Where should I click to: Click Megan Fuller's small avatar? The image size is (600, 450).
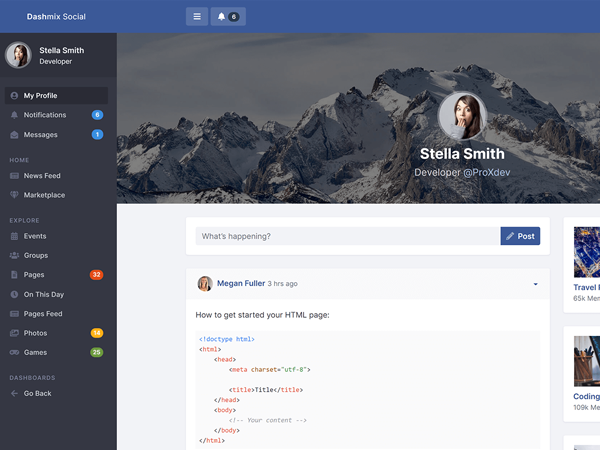point(205,284)
